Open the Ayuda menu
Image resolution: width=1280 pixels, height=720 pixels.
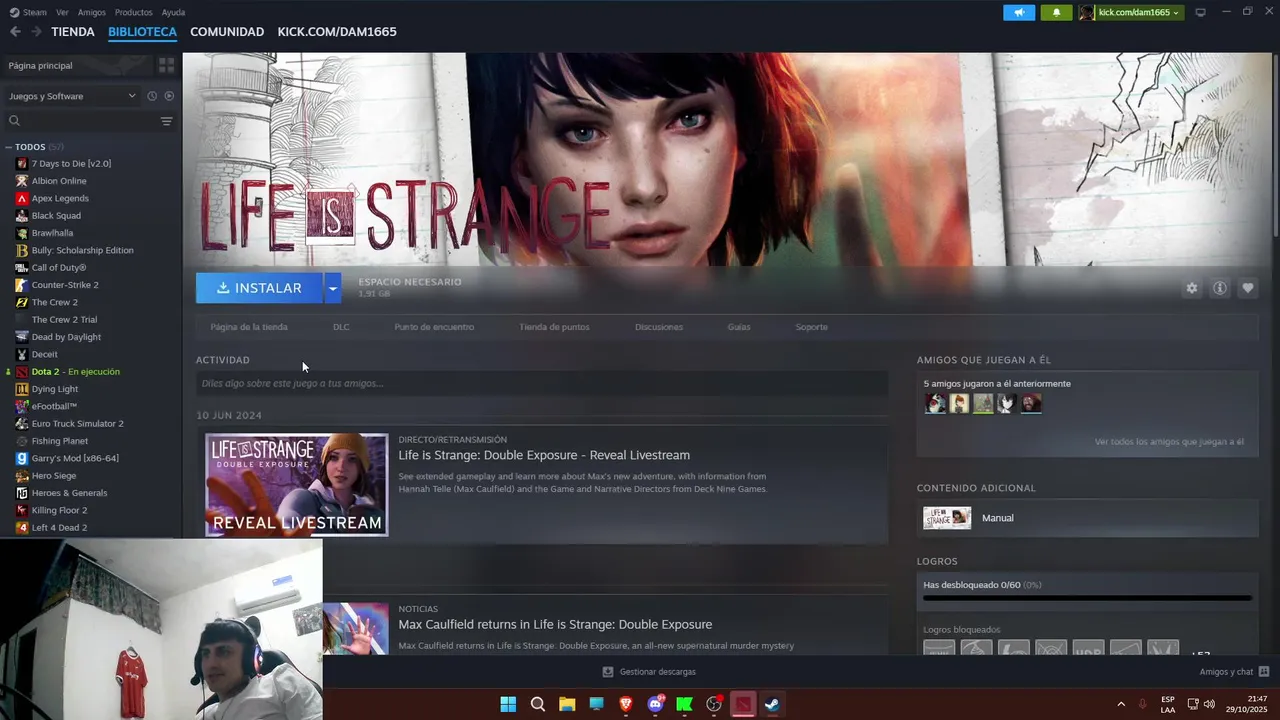click(x=173, y=12)
